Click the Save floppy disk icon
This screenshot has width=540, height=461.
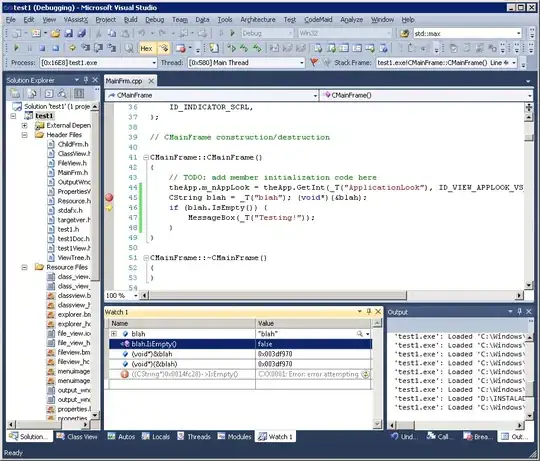(x=69, y=33)
